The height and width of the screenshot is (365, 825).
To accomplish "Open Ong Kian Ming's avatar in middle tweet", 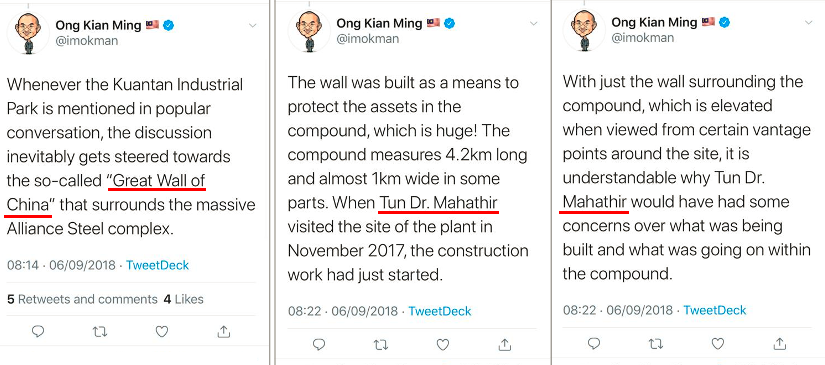I will point(309,31).
